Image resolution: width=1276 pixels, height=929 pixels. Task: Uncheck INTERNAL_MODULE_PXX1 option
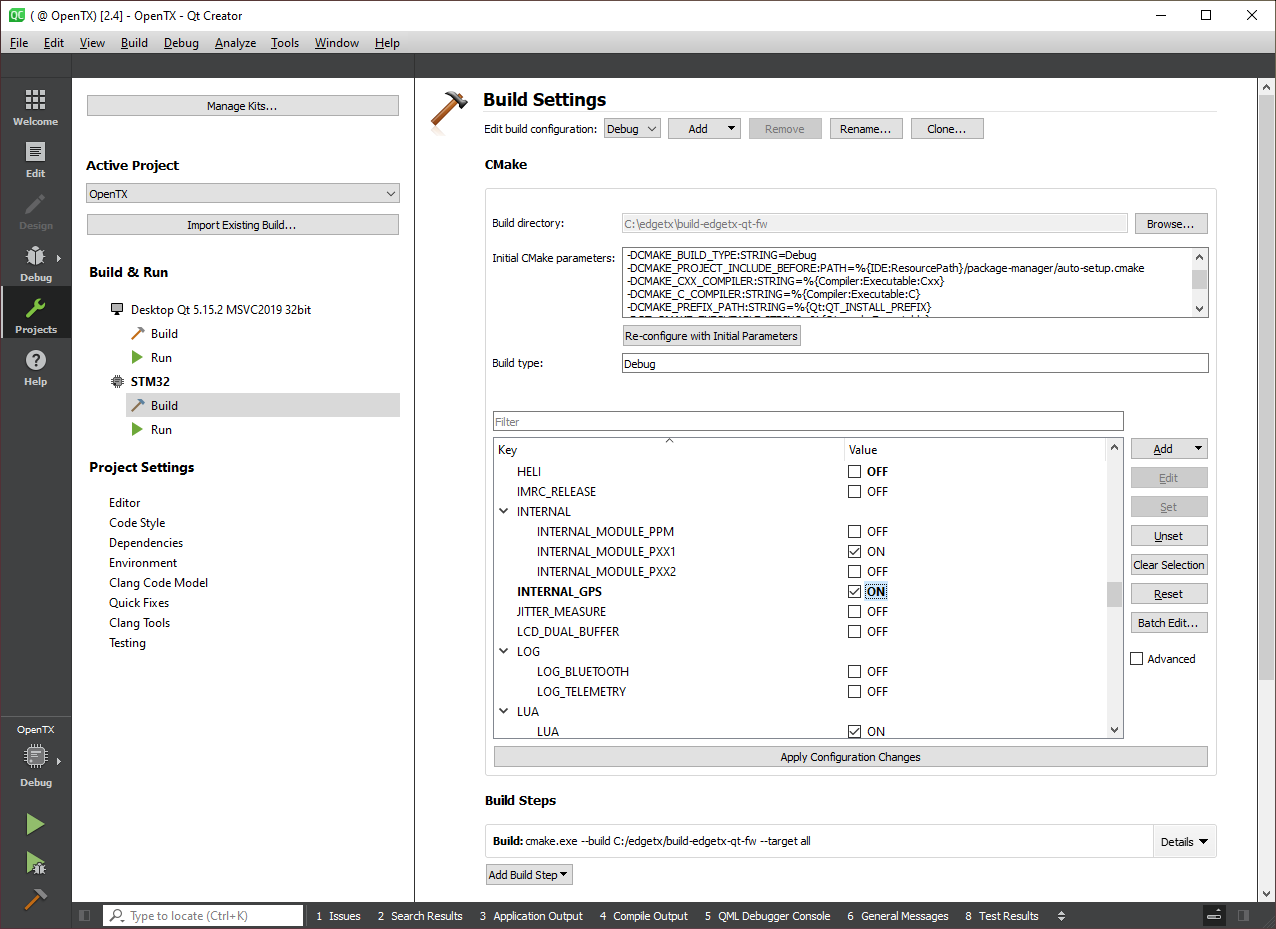point(854,552)
